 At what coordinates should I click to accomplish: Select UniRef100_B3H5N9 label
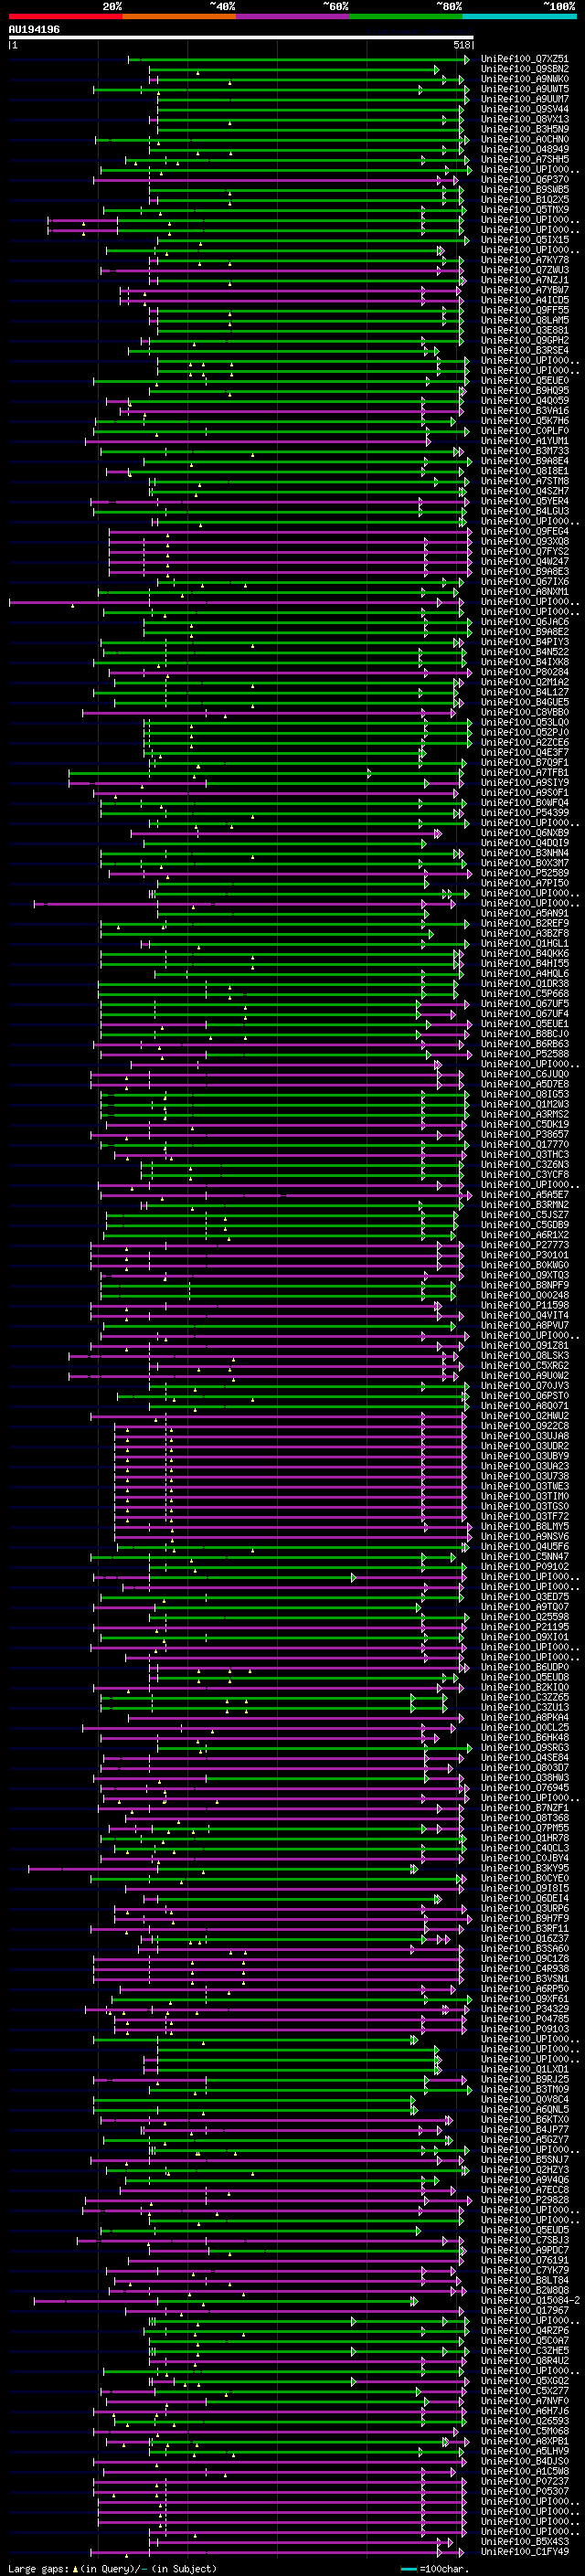(525, 129)
